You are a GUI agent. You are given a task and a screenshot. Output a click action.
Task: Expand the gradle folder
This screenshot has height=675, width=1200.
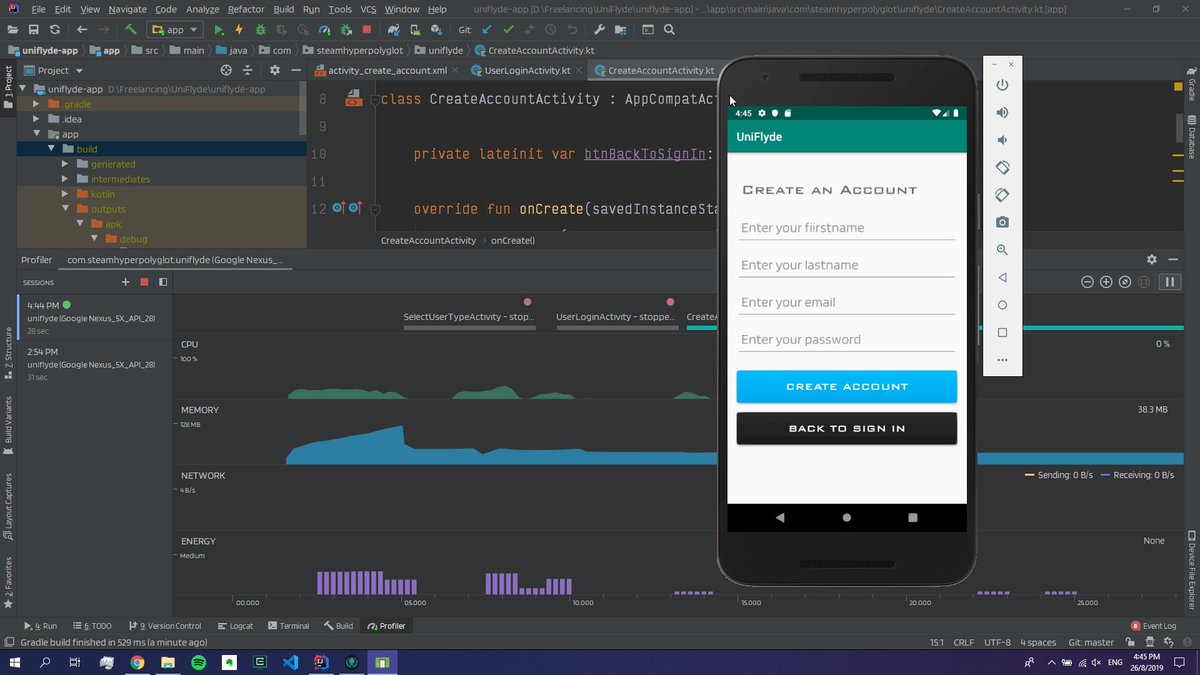[x=37, y=103]
